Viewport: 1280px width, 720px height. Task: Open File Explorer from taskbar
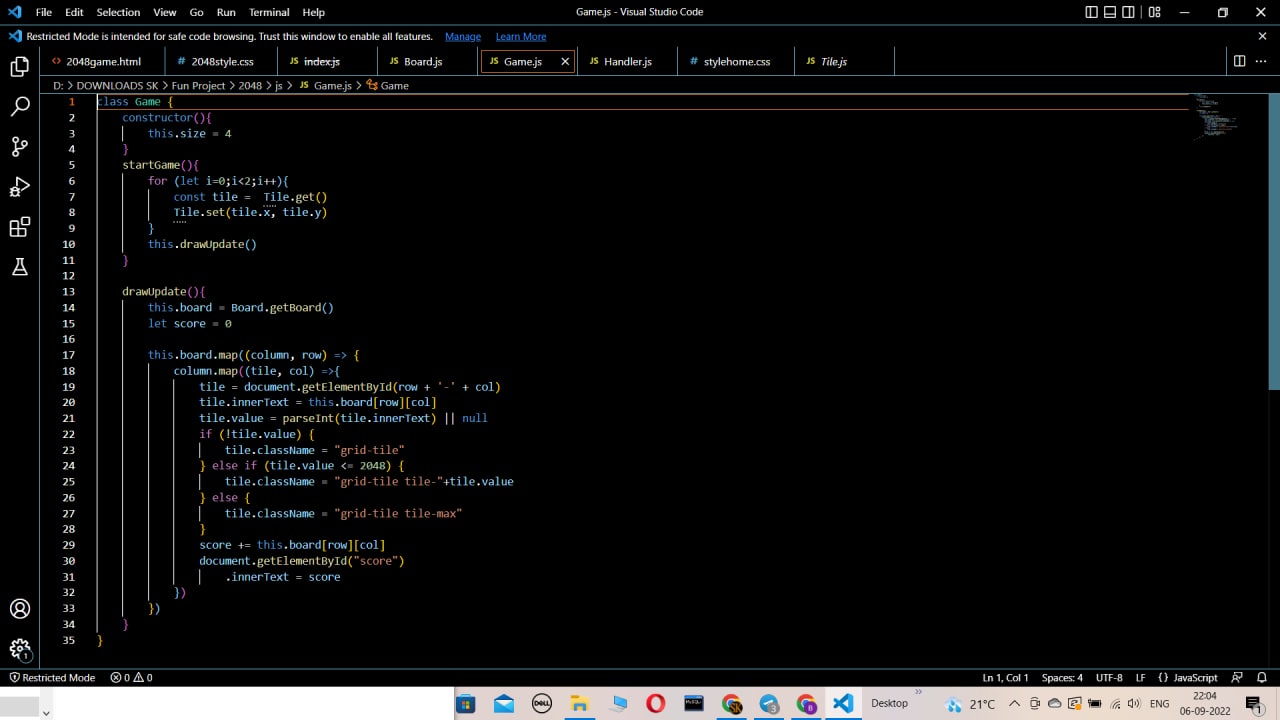[579, 703]
